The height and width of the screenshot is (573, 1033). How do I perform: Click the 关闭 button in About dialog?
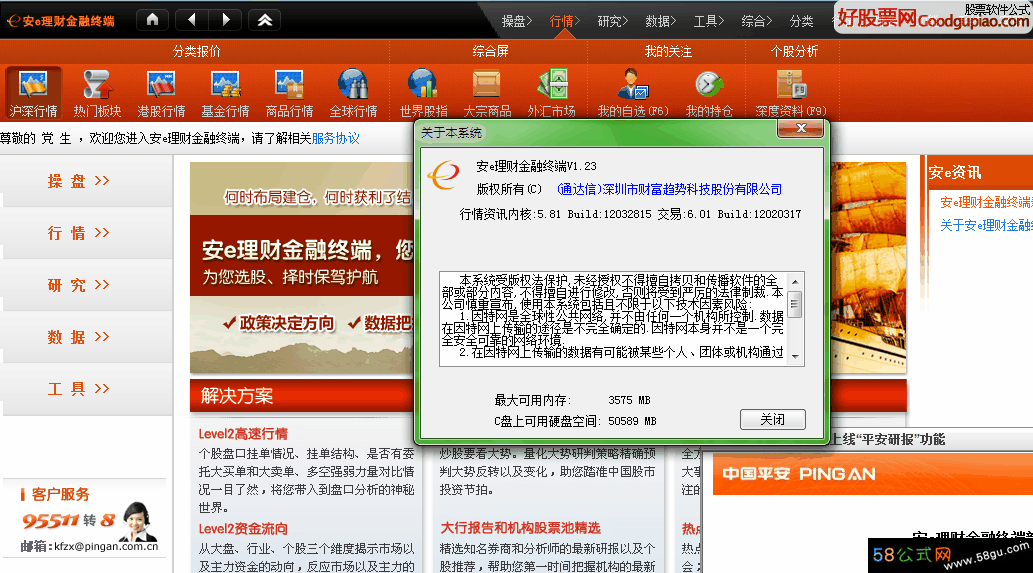point(772,420)
